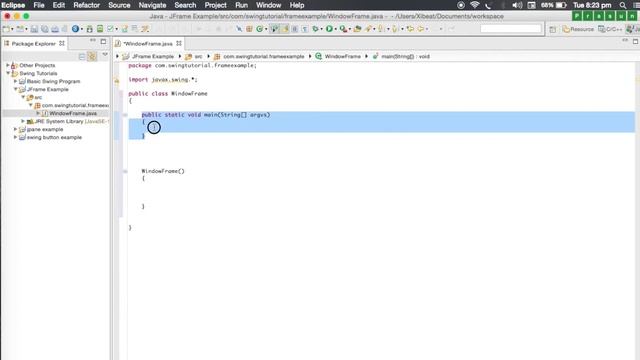Image resolution: width=640 pixels, height=360 pixels.
Task: Open the Run menu
Action: click(x=241, y=5)
